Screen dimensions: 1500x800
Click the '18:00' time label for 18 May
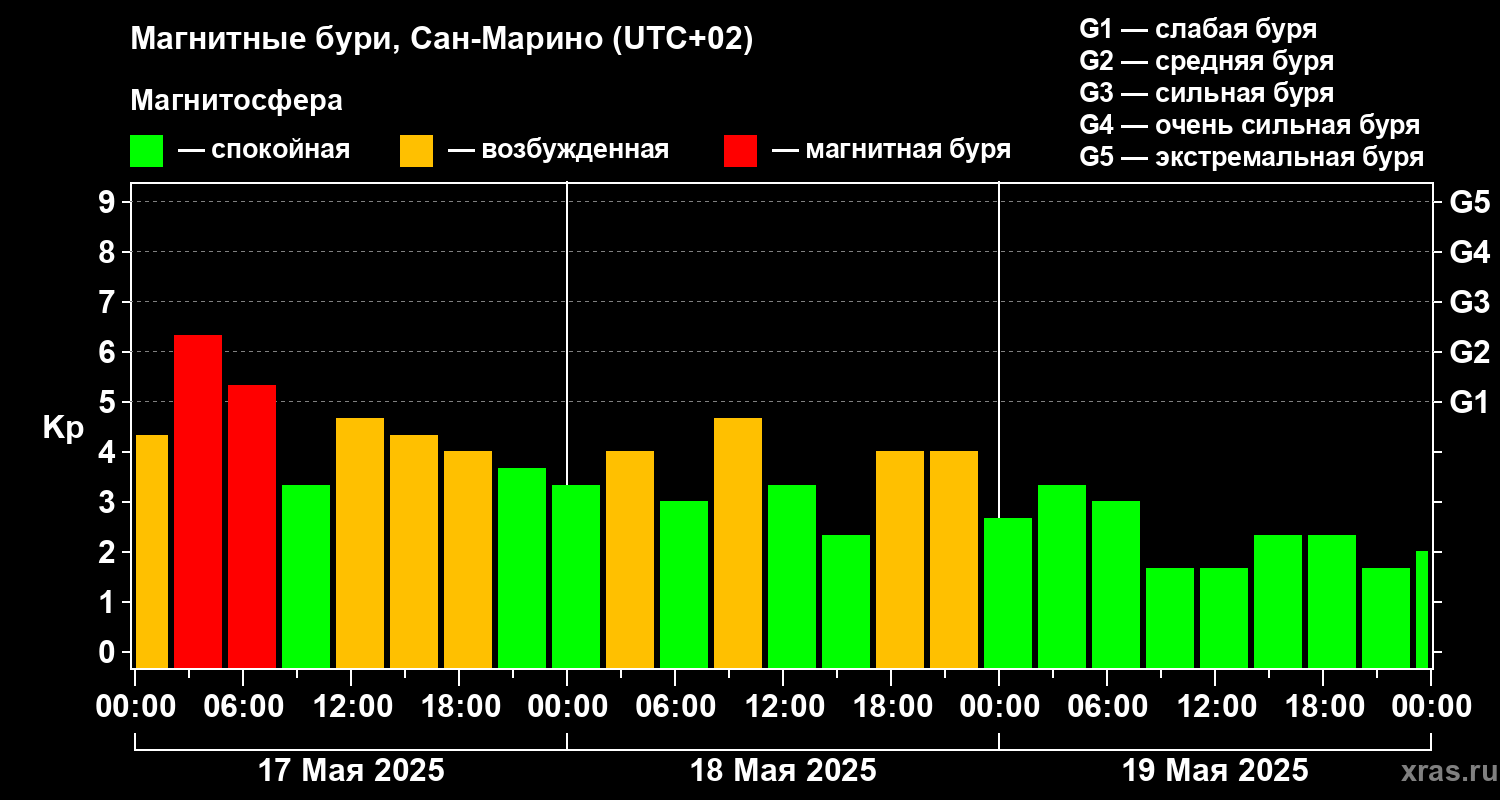tap(891, 706)
